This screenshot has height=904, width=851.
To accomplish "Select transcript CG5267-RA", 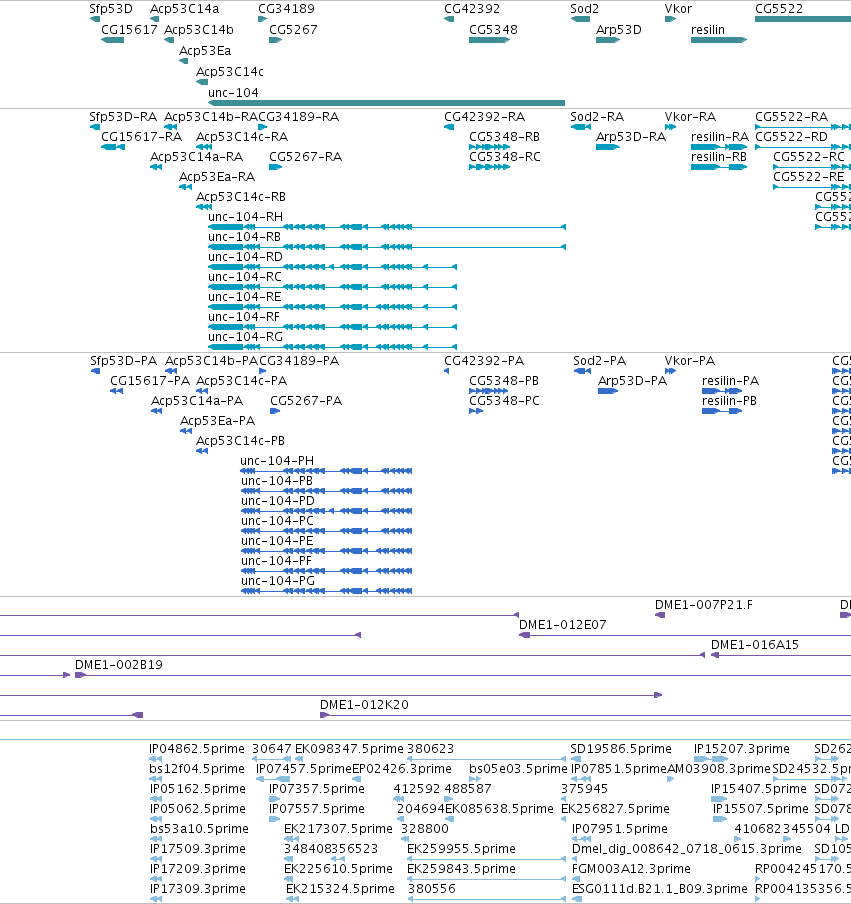I will (276, 167).
